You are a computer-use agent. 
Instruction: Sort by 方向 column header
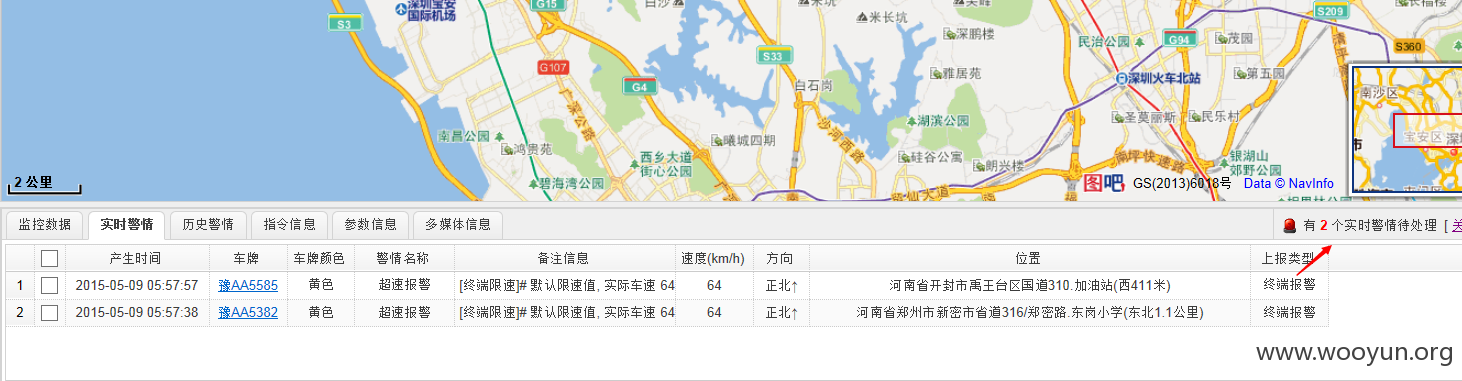click(780, 258)
